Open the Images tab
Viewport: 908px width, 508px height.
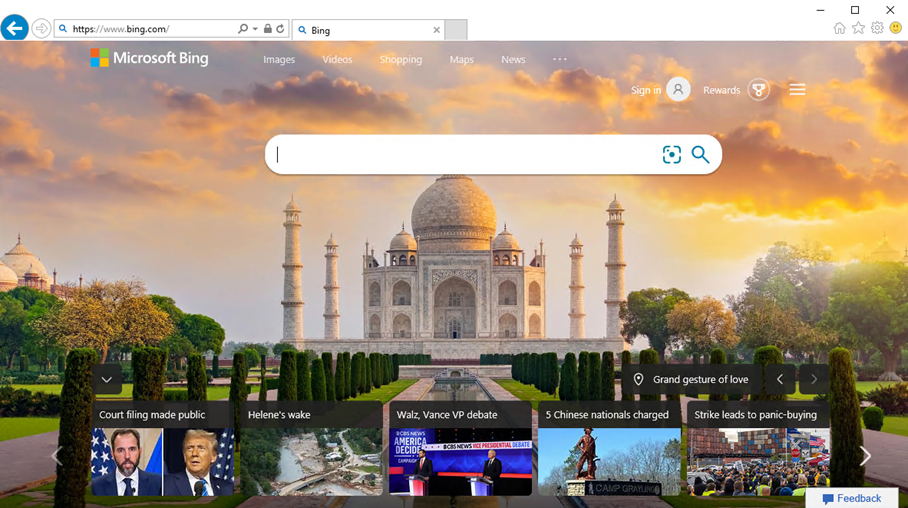[x=279, y=59]
